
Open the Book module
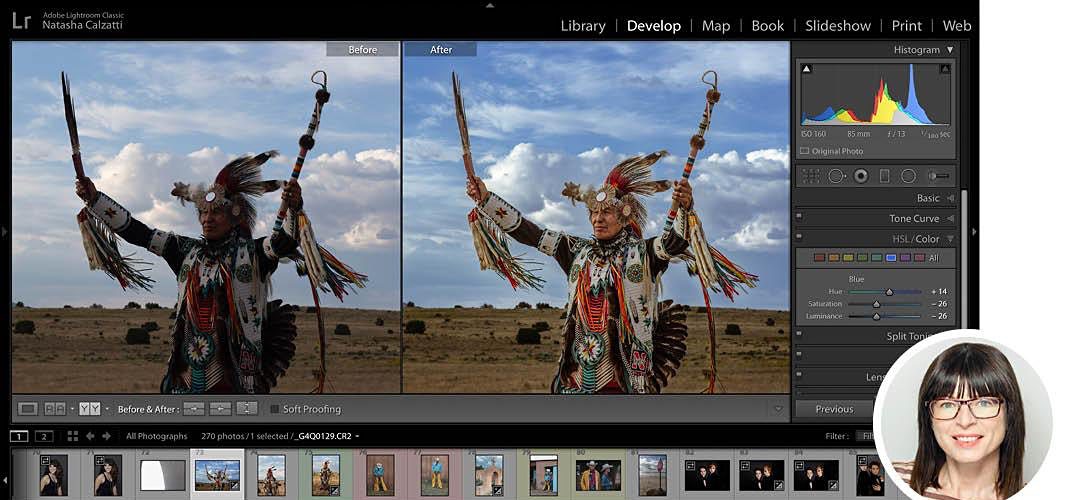(x=768, y=26)
